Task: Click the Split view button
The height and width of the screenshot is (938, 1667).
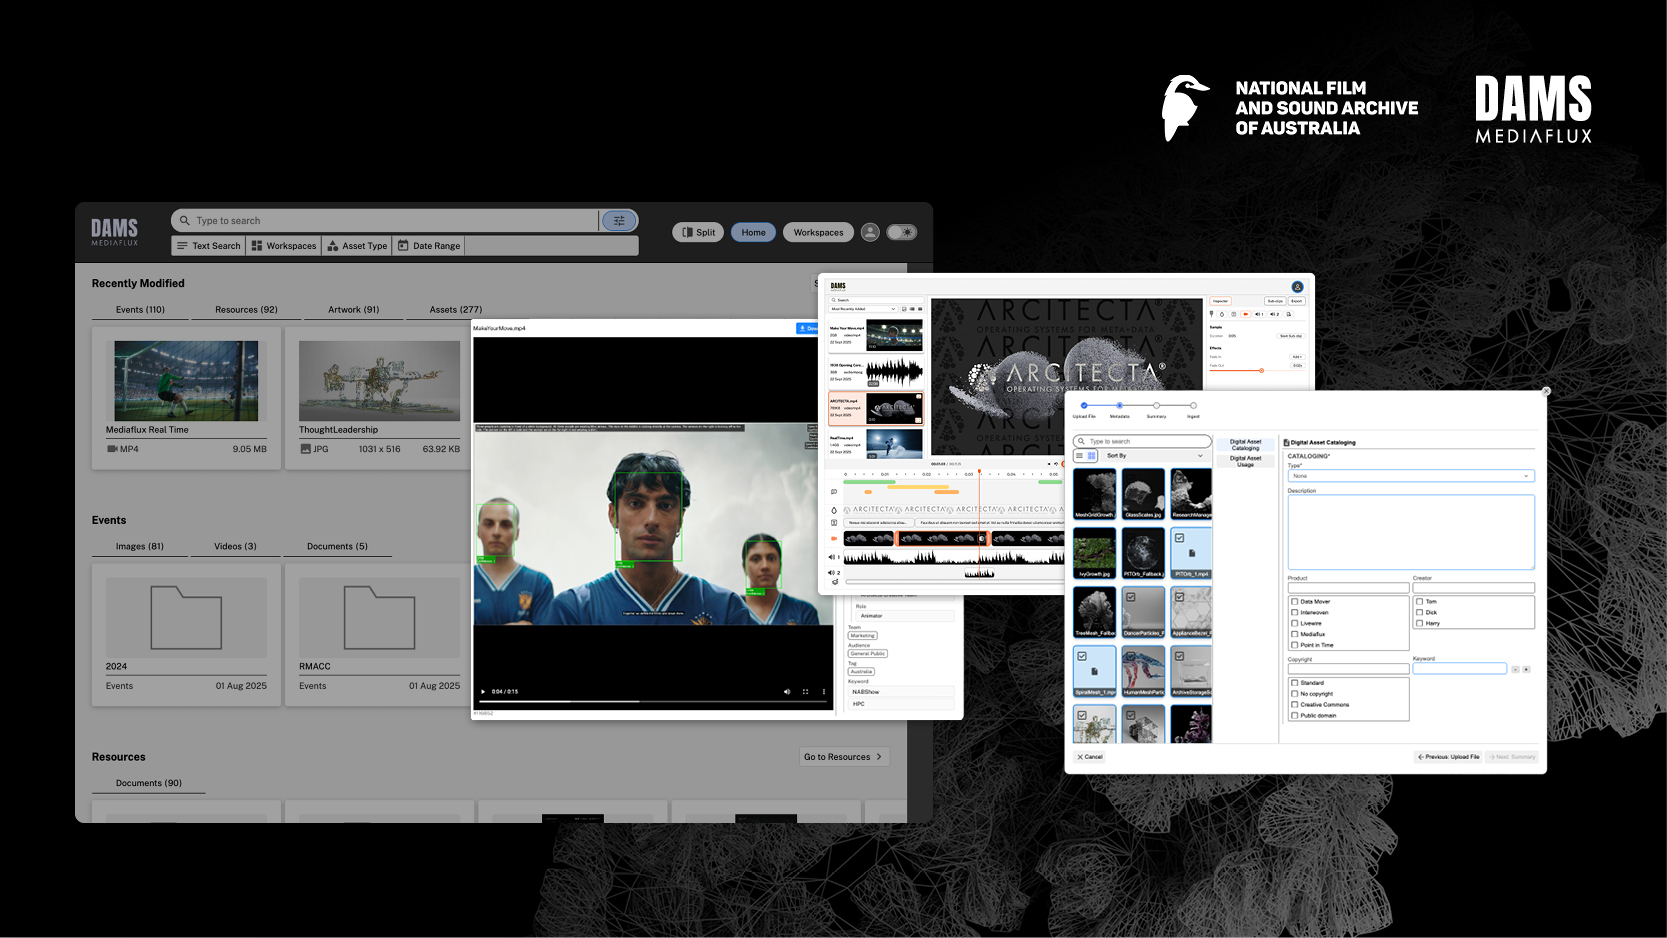Action: pos(698,232)
